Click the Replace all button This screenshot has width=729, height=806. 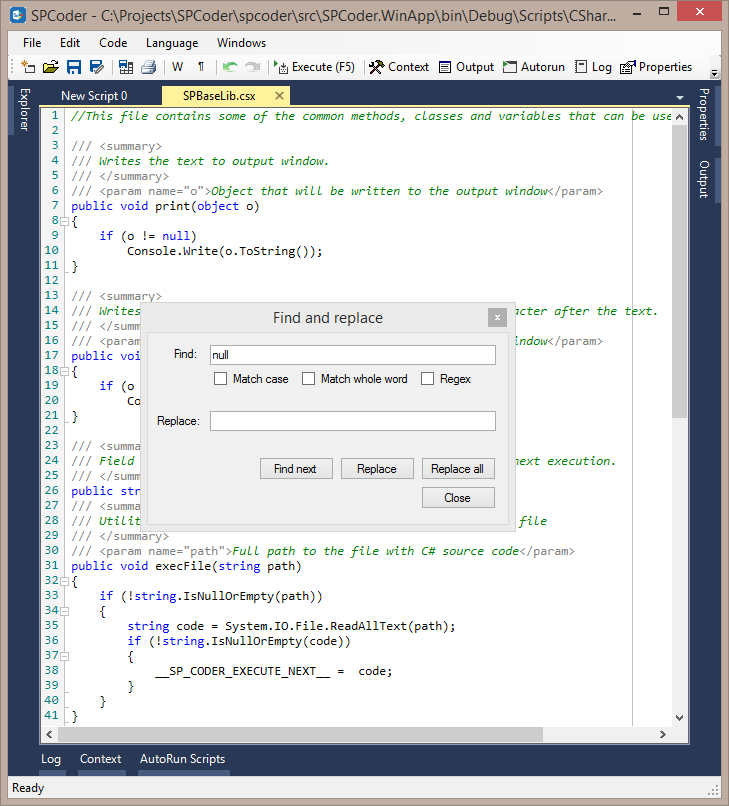point(458,469)
